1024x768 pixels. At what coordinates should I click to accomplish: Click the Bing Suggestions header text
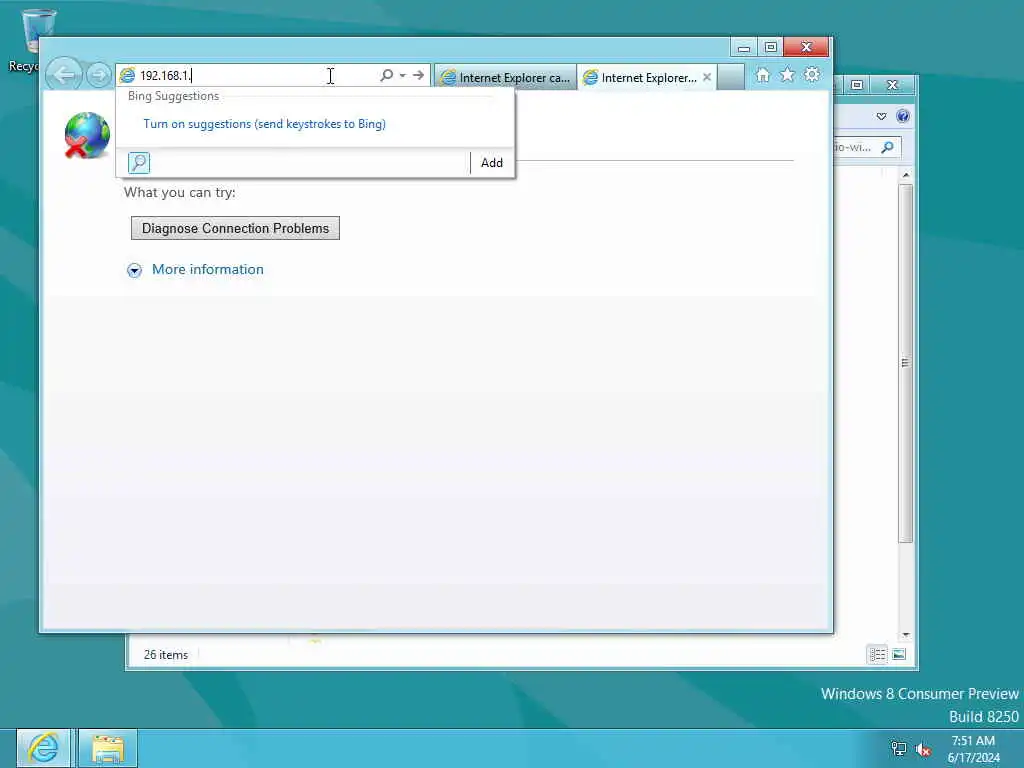click(x=174, y=96)
